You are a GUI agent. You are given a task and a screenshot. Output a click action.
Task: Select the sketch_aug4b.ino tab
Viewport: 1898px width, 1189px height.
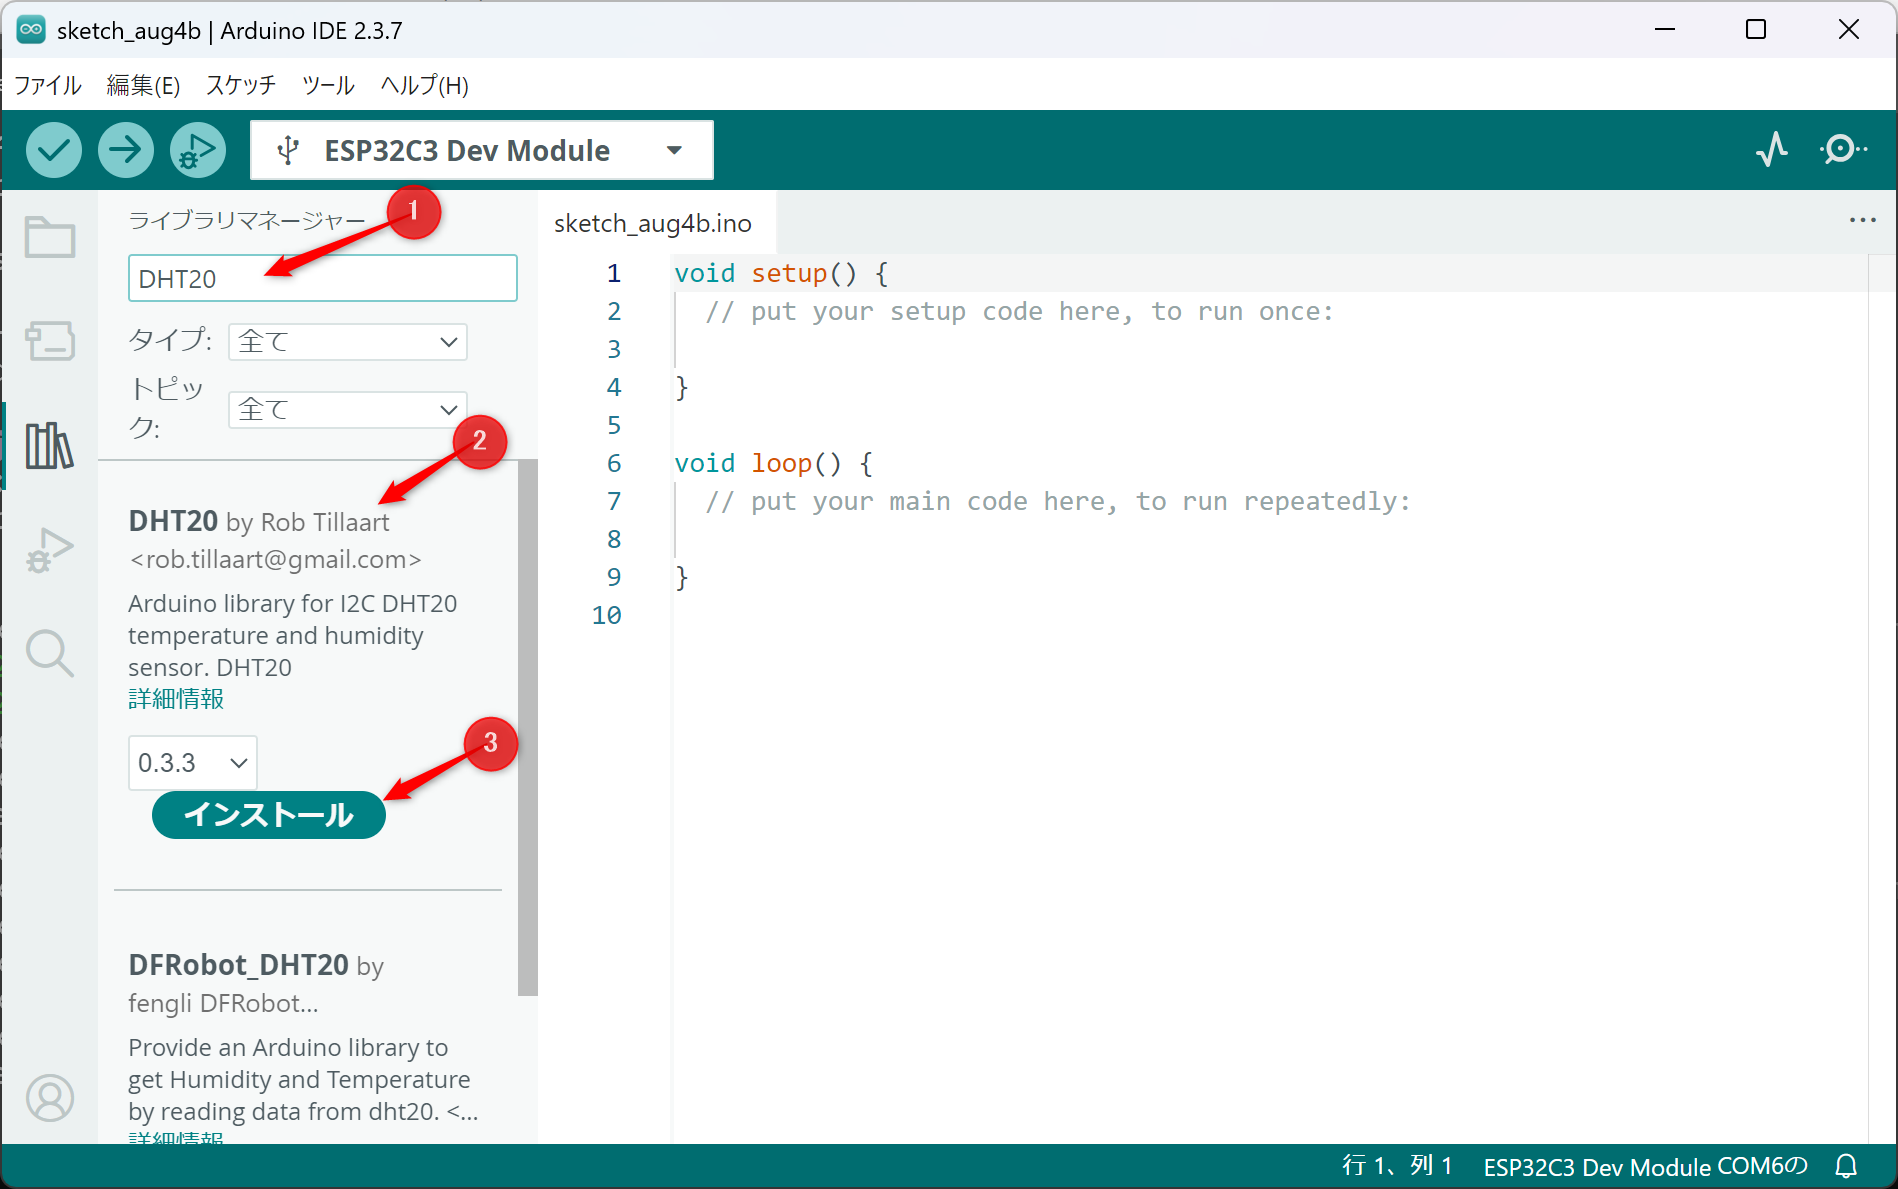click(x=653, y=223)
